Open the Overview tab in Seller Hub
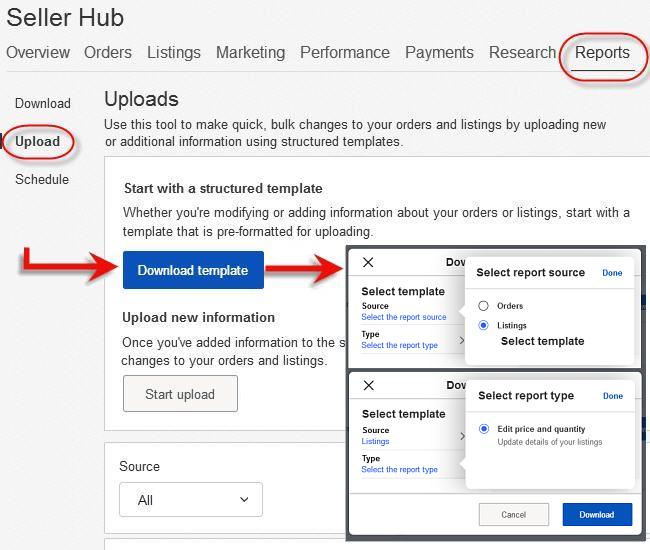Screen dimensions: 650x550 [x=38, y=53]
